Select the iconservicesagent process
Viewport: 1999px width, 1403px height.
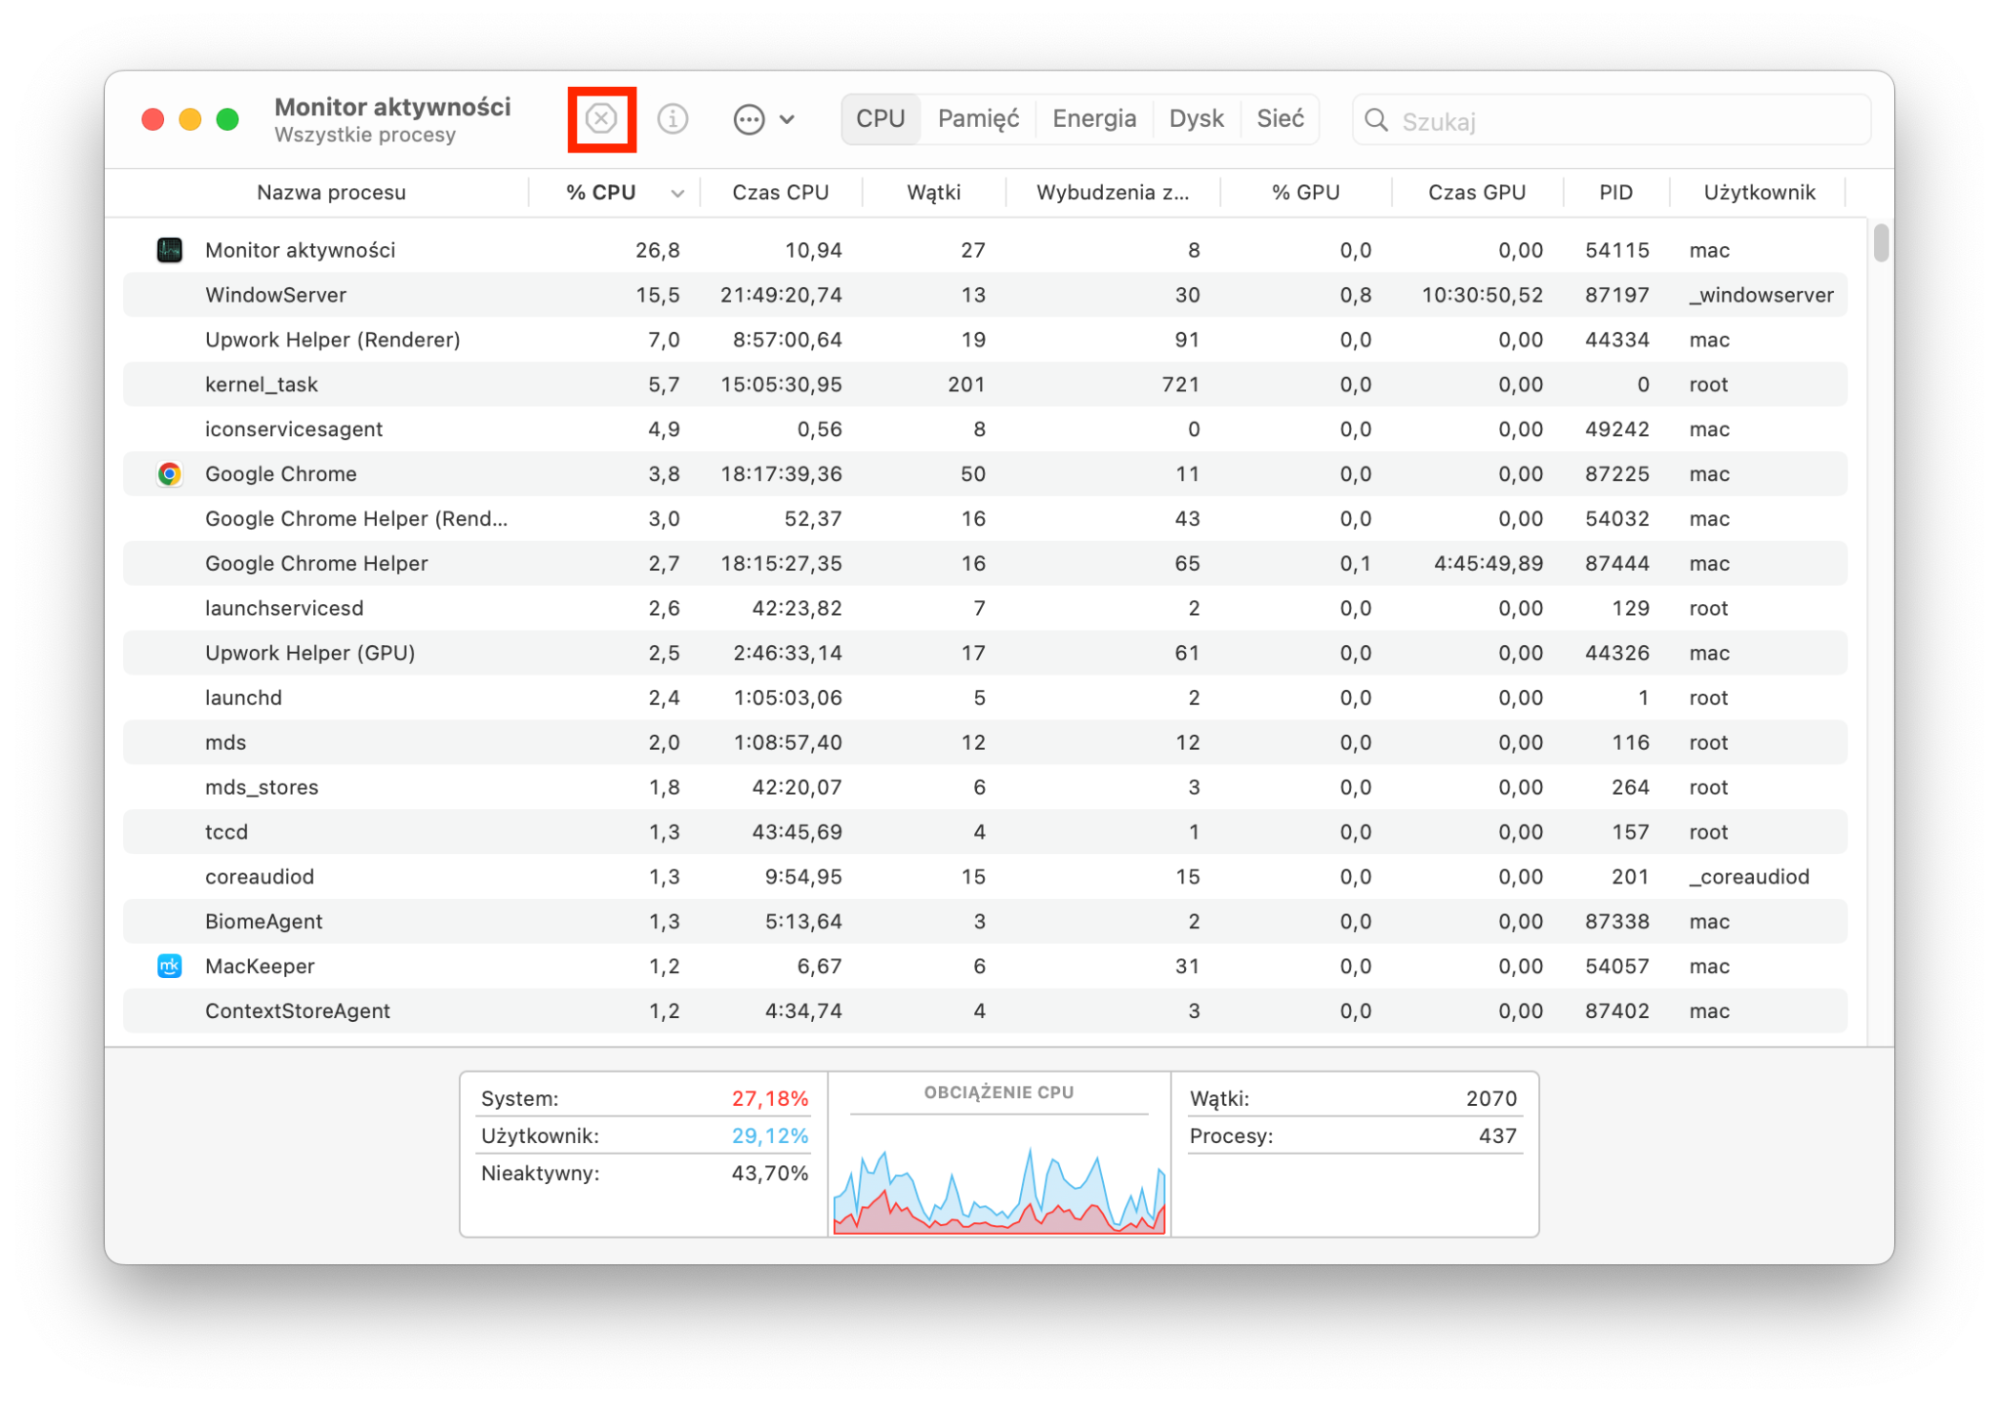pos(985,429)
